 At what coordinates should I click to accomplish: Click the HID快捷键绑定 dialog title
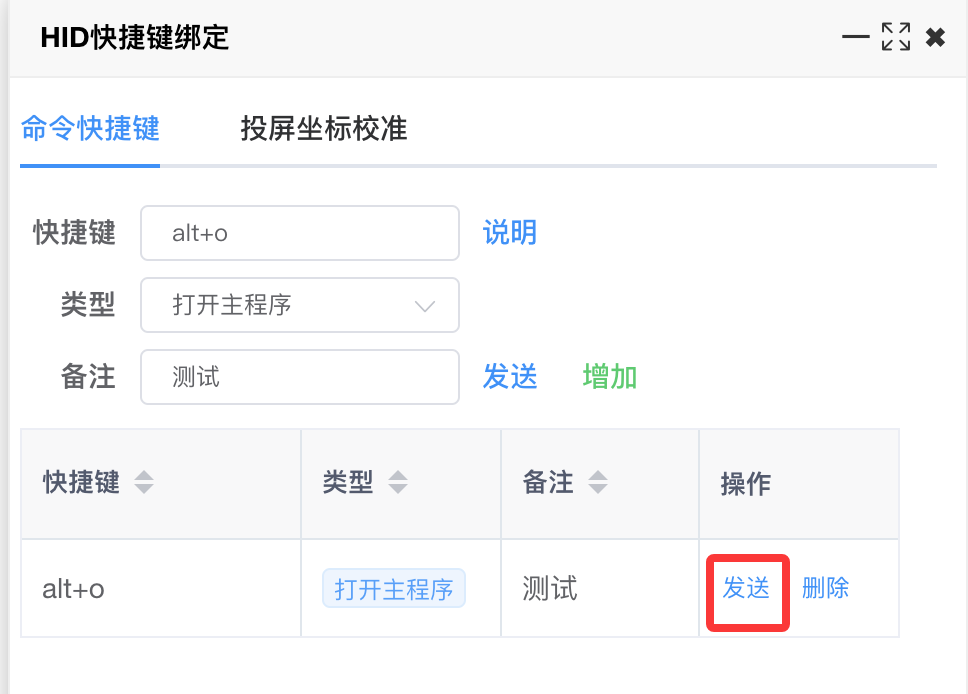135,38
